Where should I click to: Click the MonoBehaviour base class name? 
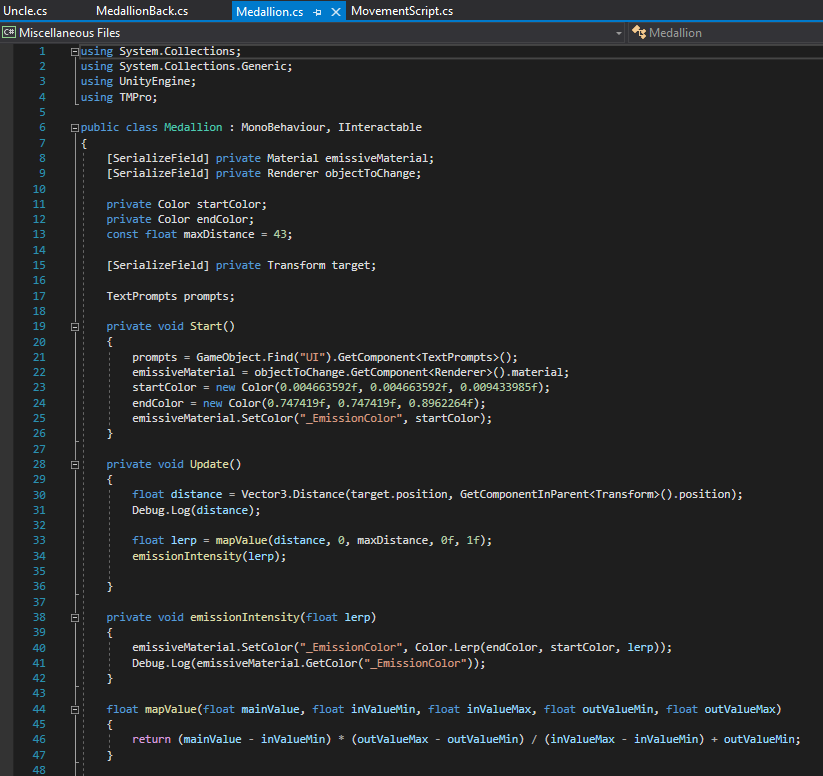(285, 128)
